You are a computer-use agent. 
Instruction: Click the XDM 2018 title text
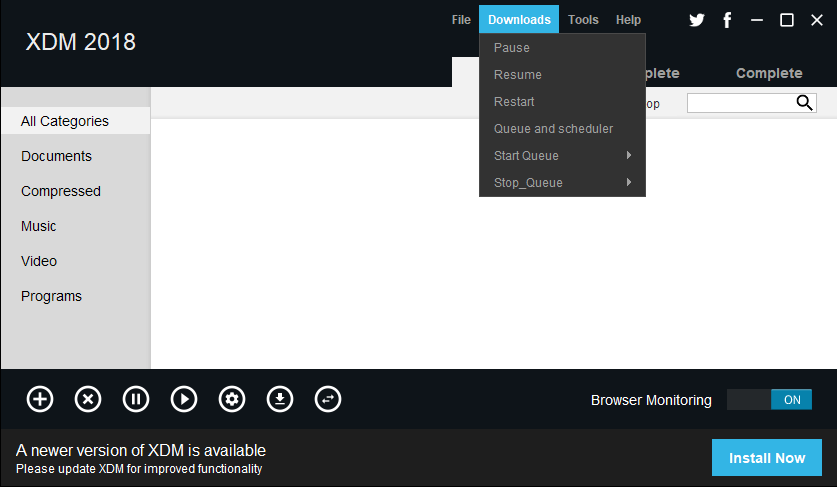[81, 42]
